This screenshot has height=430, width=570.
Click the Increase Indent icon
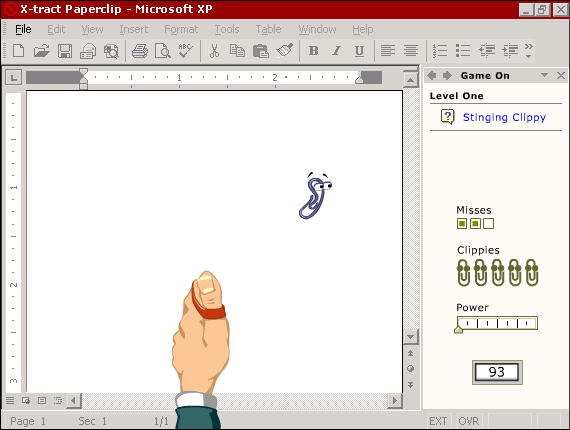pyautogui.click(x=510, y=51)
